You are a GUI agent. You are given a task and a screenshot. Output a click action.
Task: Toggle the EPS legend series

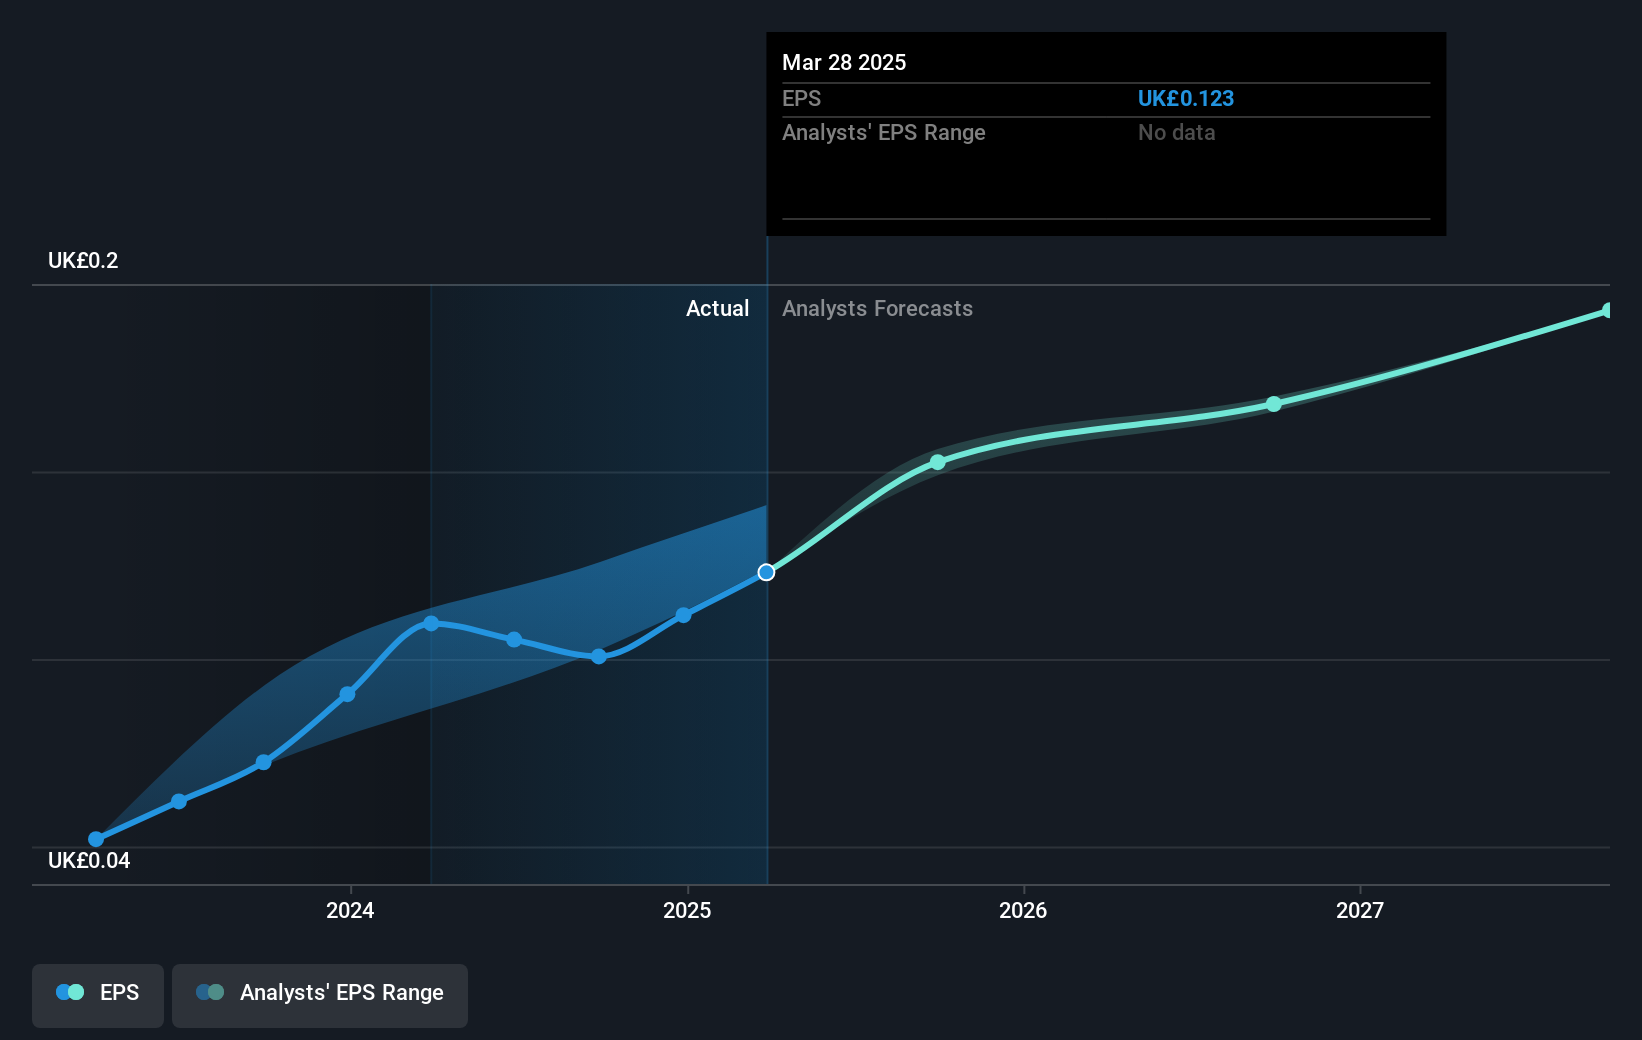(98, 995)
